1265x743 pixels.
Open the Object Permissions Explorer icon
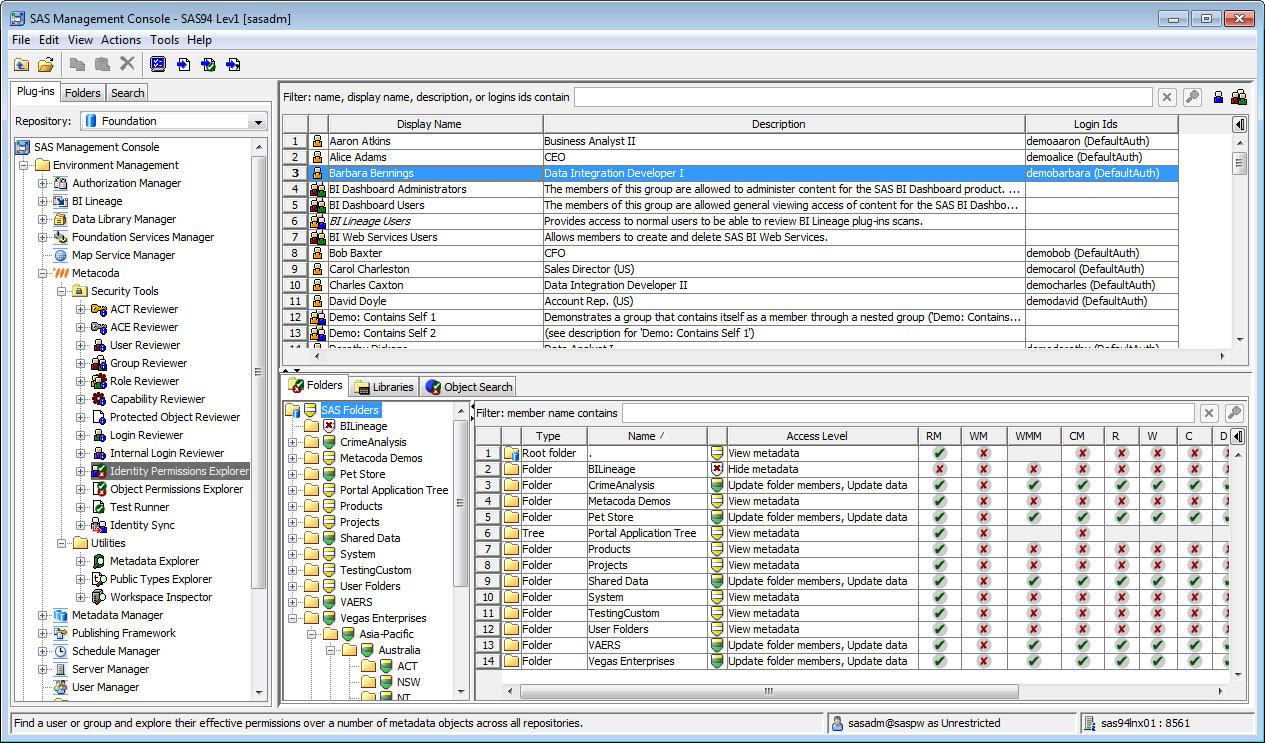99,489
